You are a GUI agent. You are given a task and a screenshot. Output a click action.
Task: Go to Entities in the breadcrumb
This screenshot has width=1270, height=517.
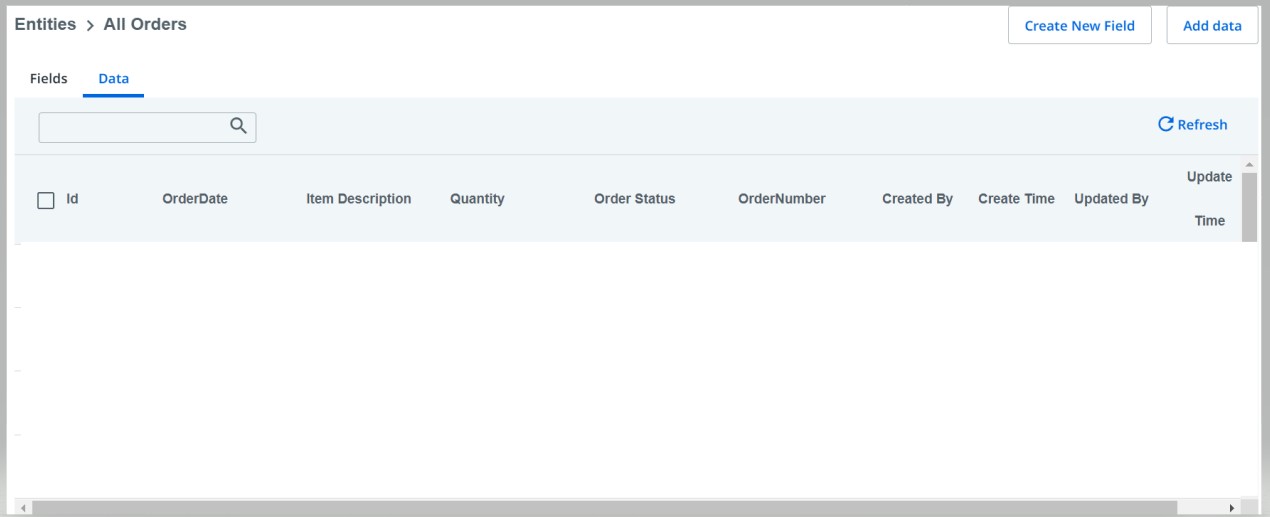coord(45,24)
